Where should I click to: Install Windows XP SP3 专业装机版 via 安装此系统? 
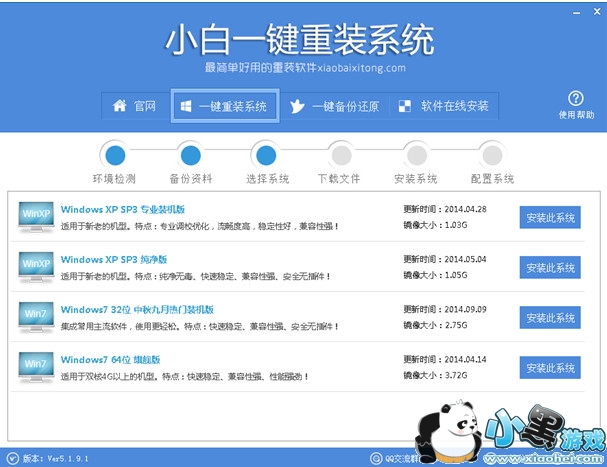550,218
